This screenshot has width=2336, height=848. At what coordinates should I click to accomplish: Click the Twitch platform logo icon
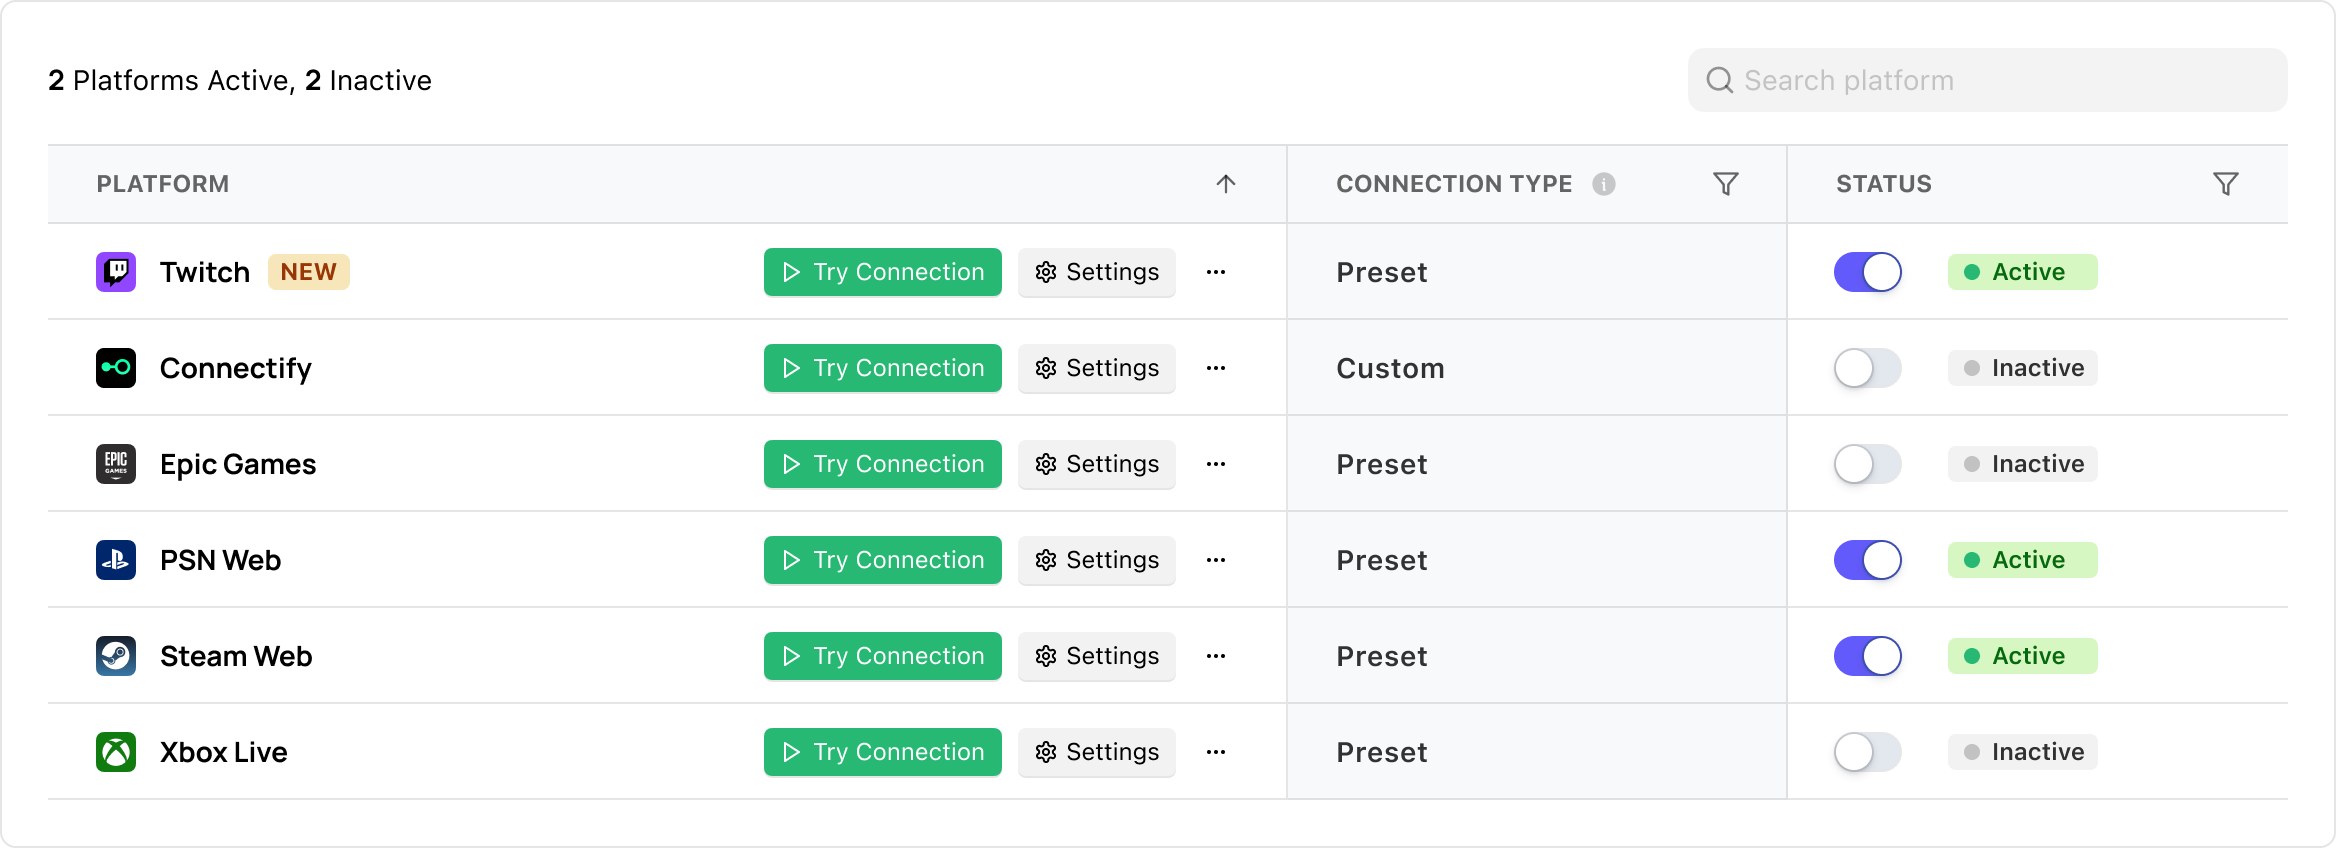(x=116, y=272)
